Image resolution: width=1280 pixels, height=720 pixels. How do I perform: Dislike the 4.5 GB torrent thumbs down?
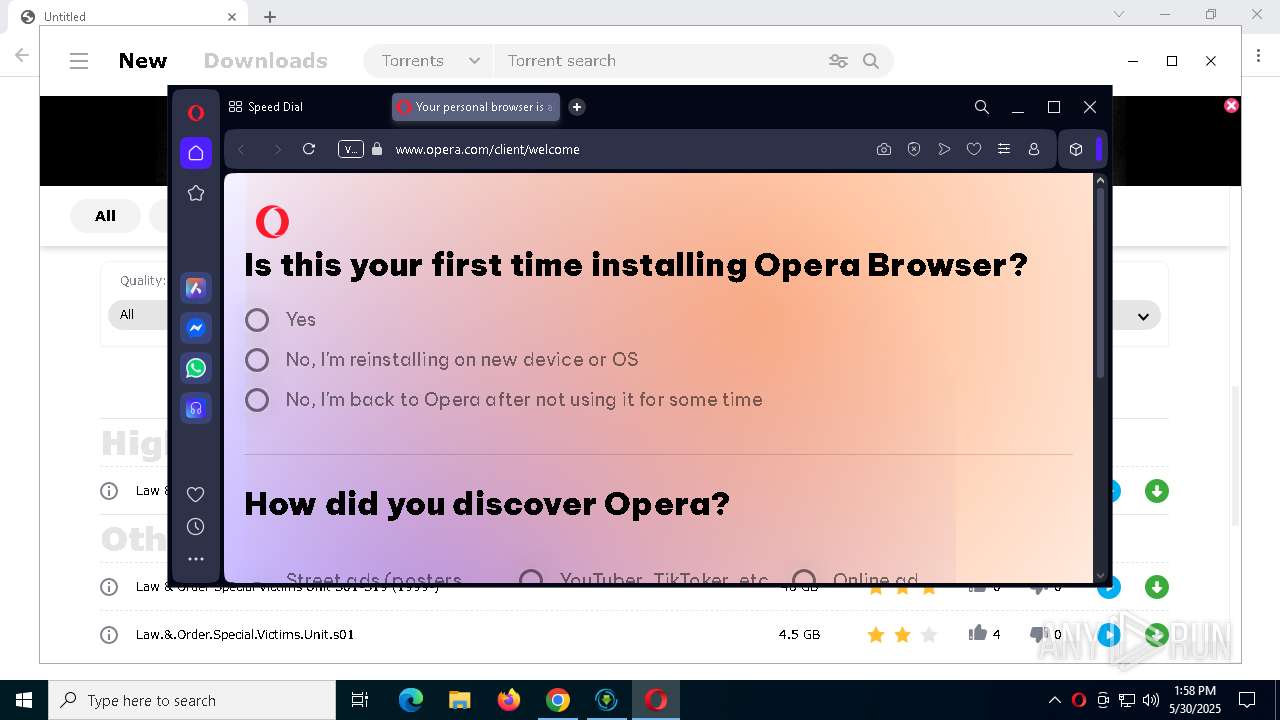click(x=1038, y=634)
